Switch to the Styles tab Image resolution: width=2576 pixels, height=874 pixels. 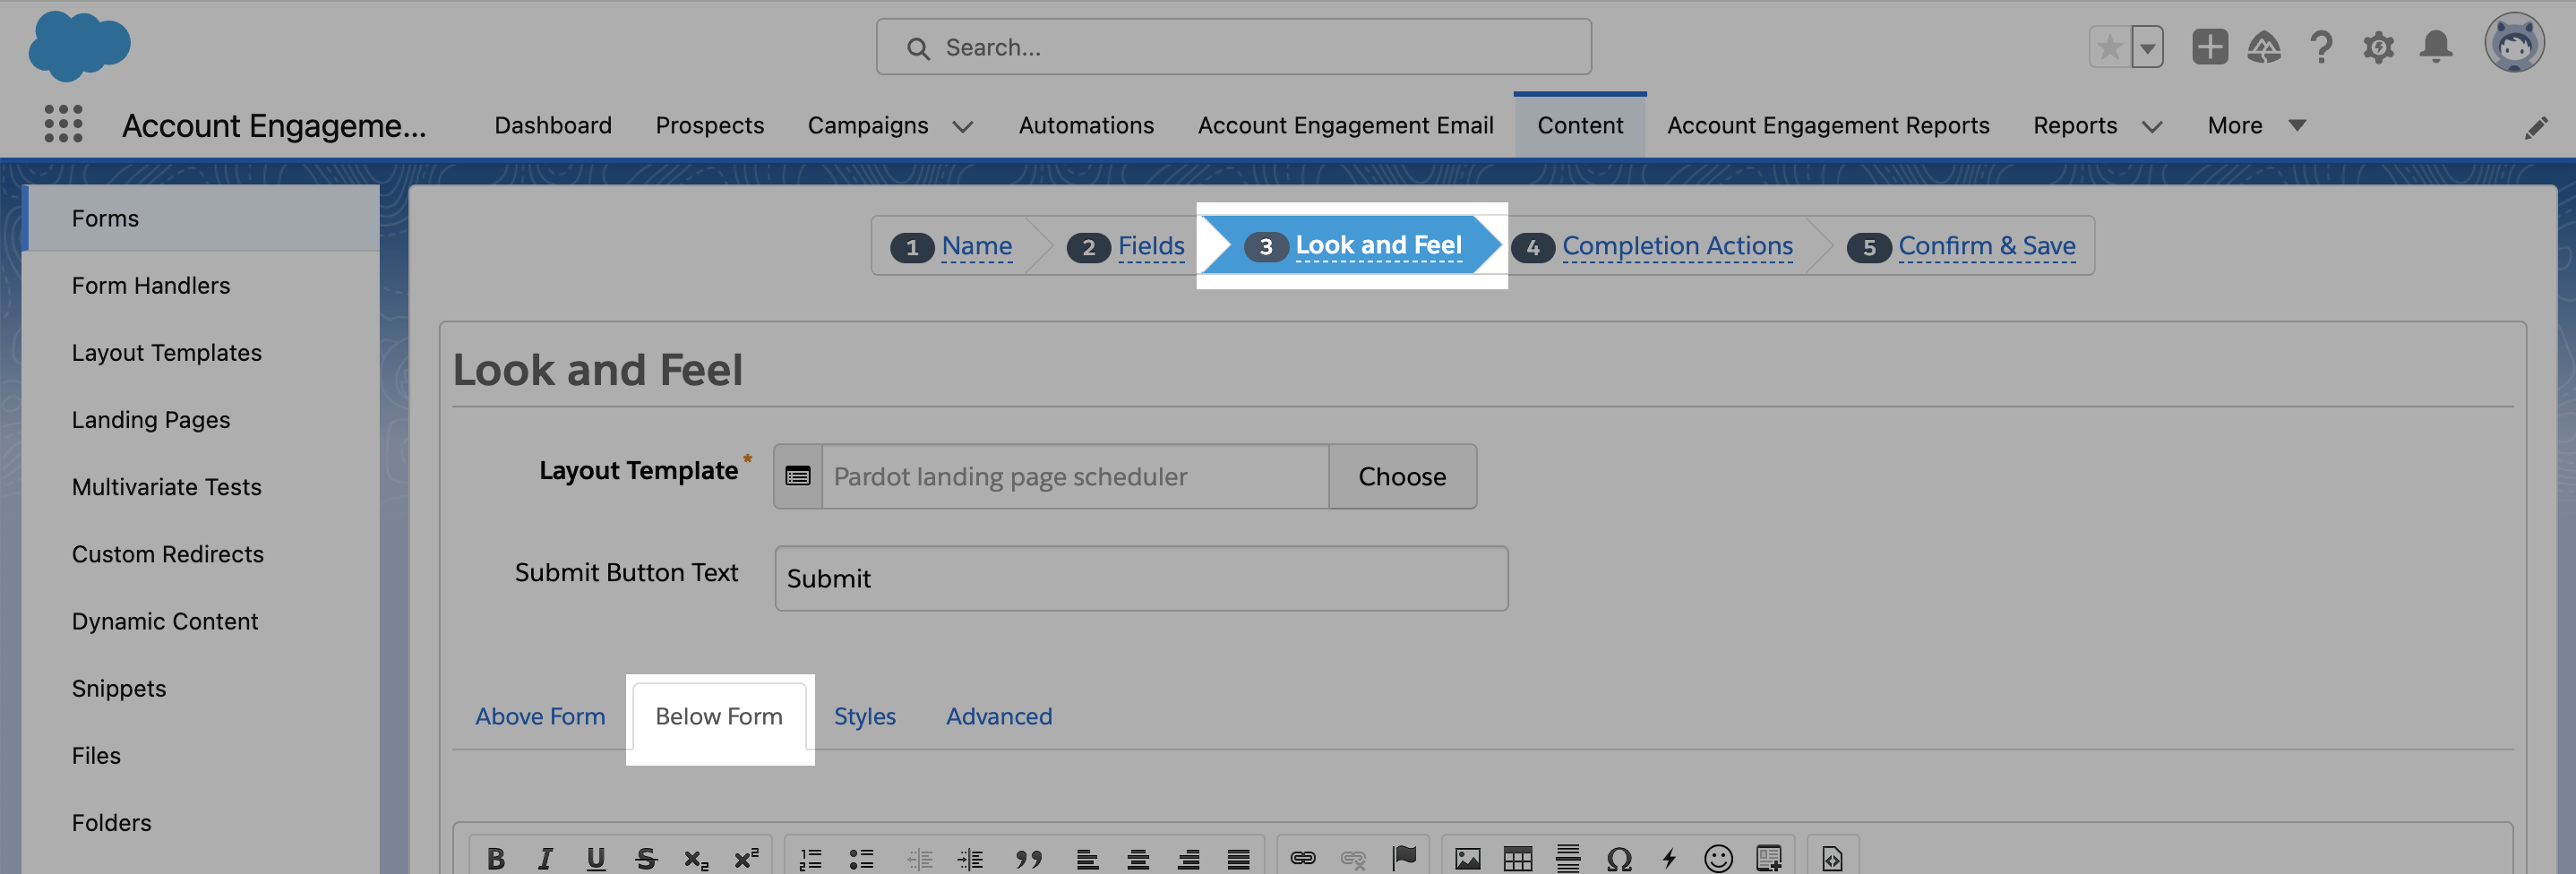point(865,716)
